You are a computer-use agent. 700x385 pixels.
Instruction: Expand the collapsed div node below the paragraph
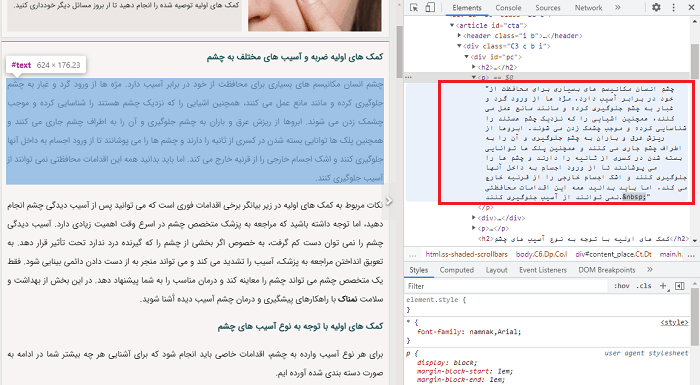(x=474, y=218)
